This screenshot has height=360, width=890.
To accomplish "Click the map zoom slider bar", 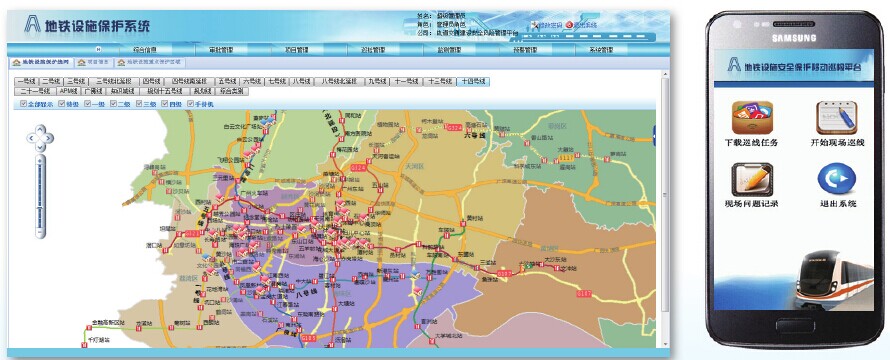I will pos(40,196).
